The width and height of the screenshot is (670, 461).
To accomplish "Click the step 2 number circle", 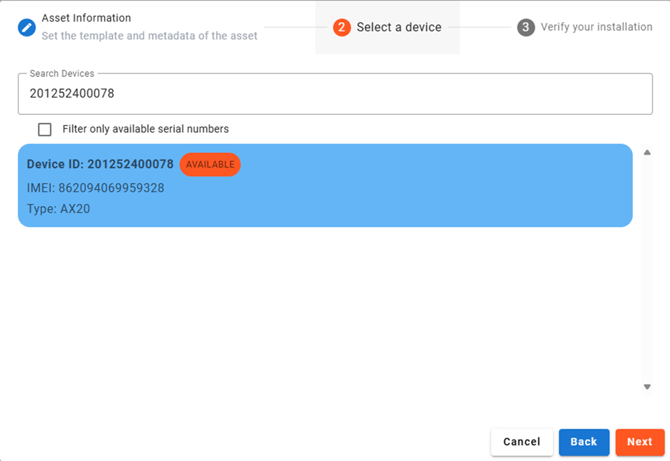I will [342, 27].
